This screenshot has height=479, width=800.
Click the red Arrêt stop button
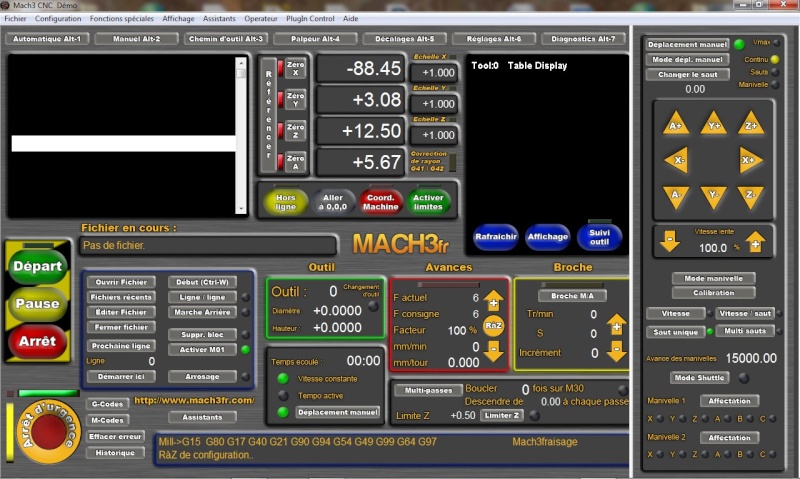pyautogui.click(x=37, y=341)
